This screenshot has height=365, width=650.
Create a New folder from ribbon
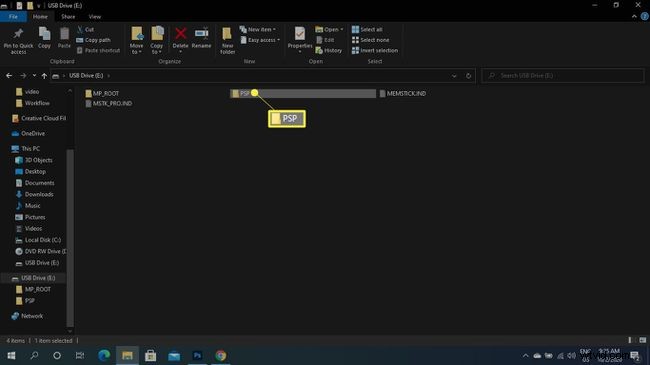point(228,40)
